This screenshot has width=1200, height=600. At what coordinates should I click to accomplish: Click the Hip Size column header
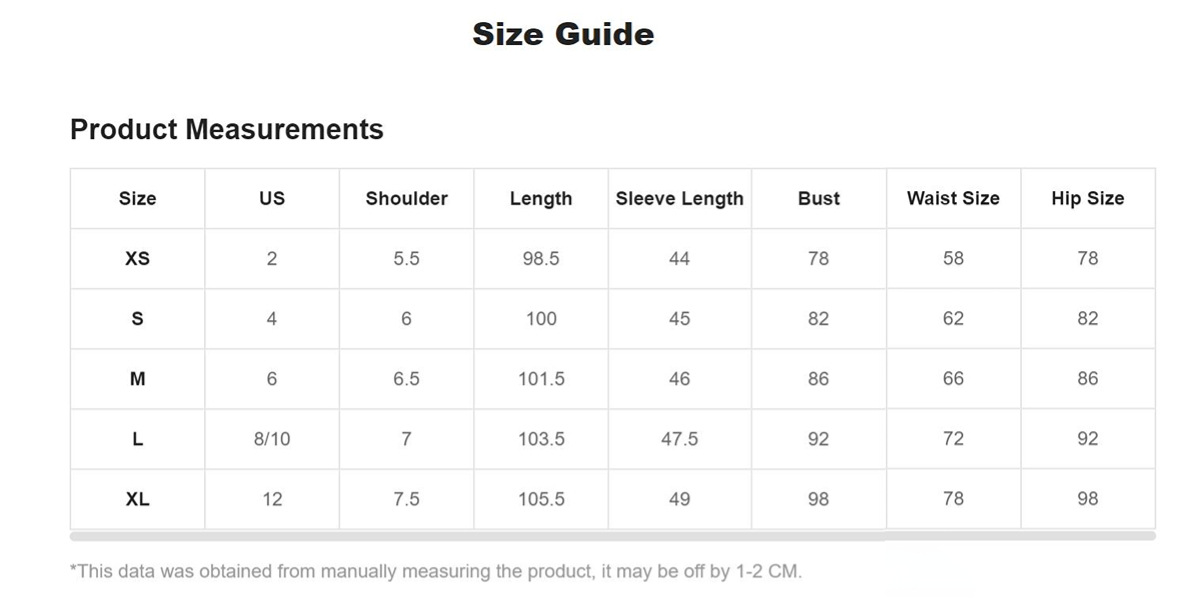(1087, 198)
